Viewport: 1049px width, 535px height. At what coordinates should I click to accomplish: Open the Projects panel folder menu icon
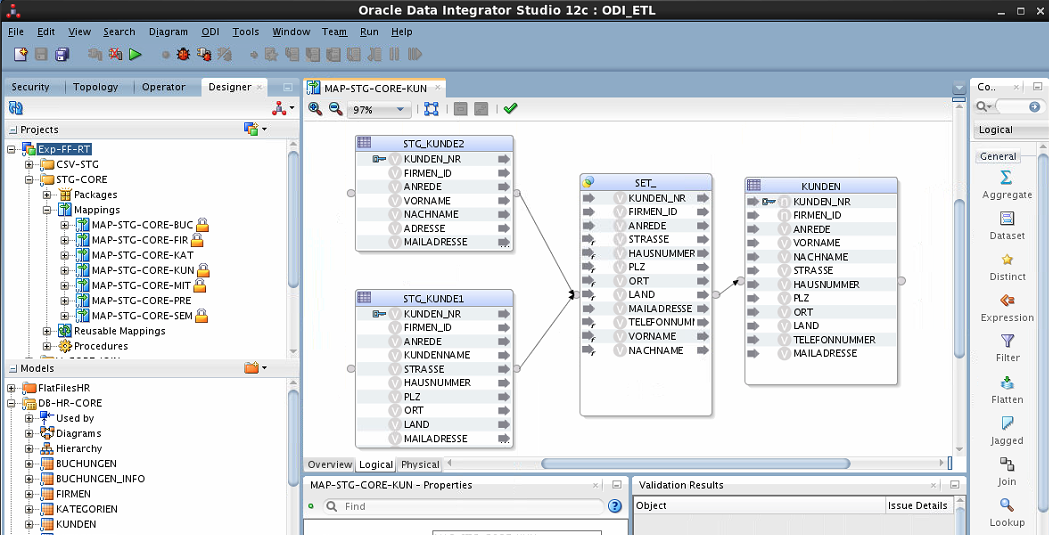point(256,129)
